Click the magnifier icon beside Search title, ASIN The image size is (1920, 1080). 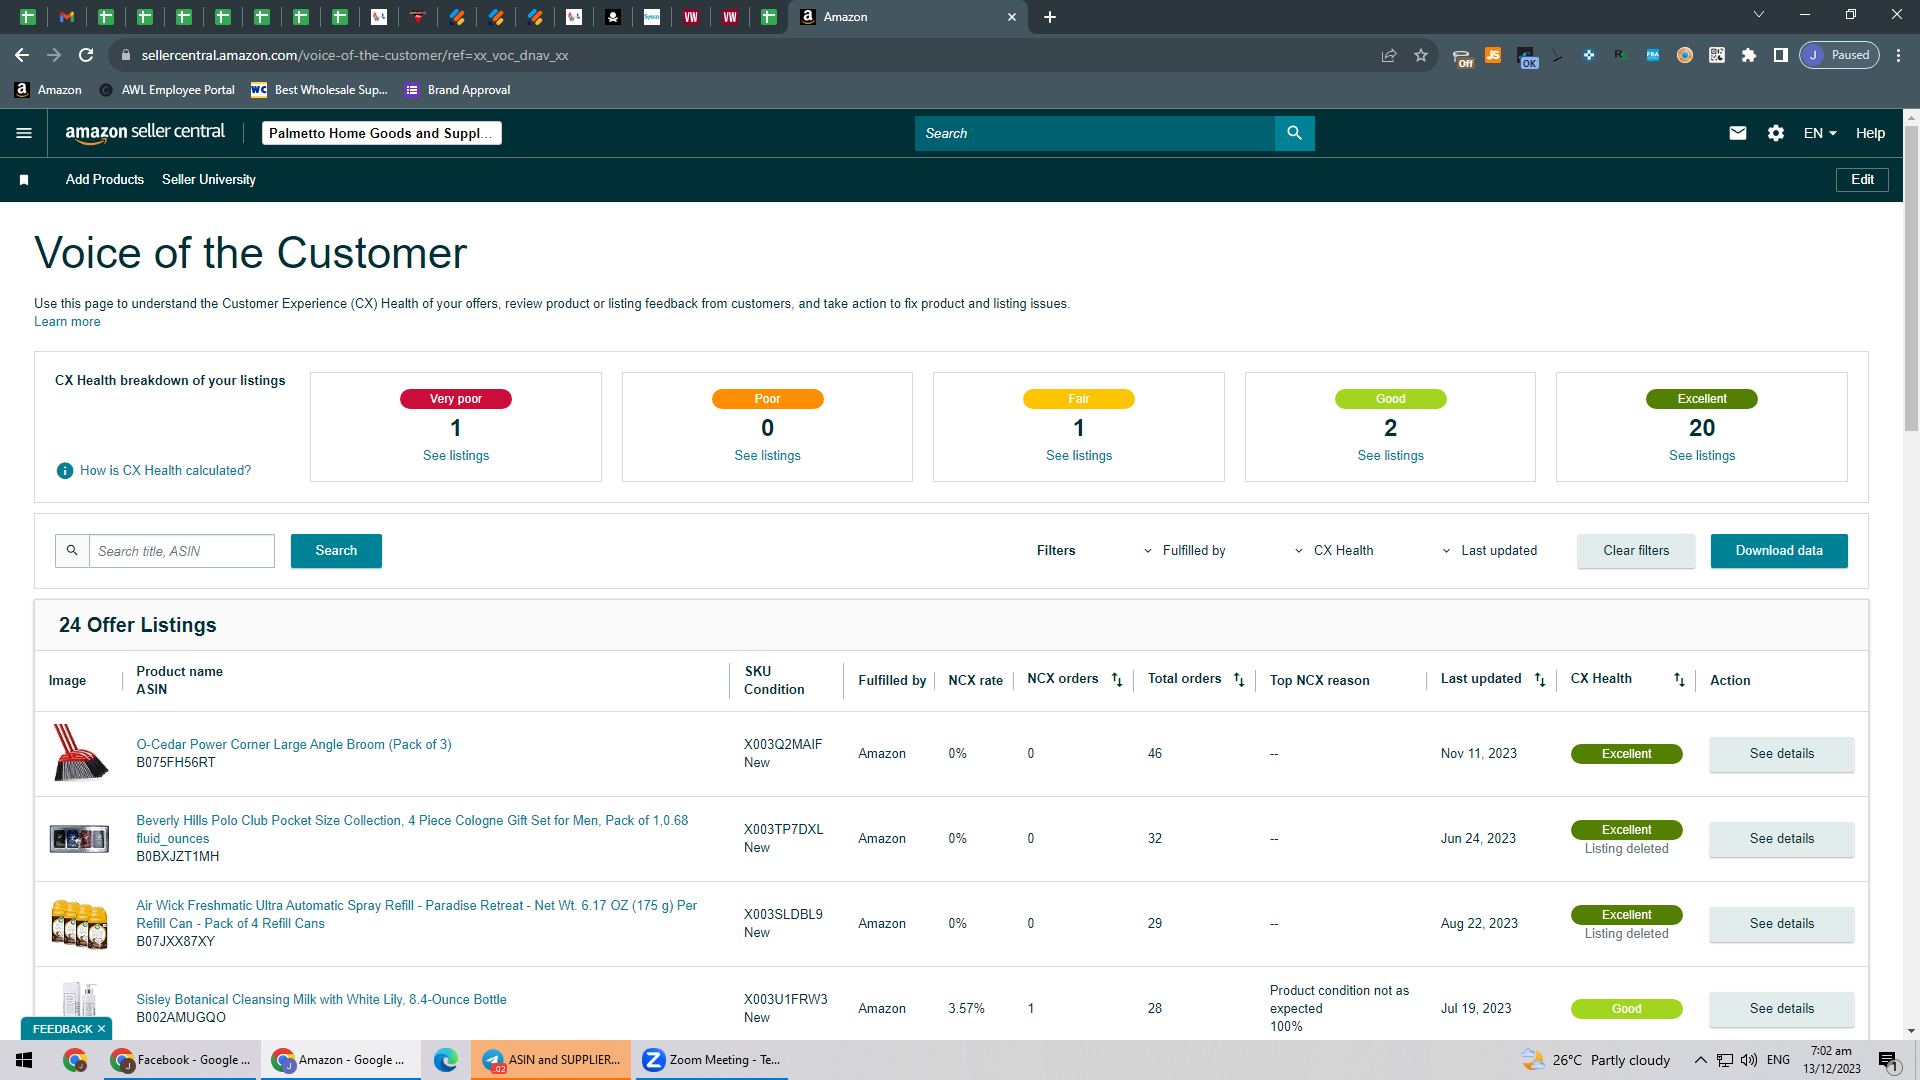(x=72, y=551)
